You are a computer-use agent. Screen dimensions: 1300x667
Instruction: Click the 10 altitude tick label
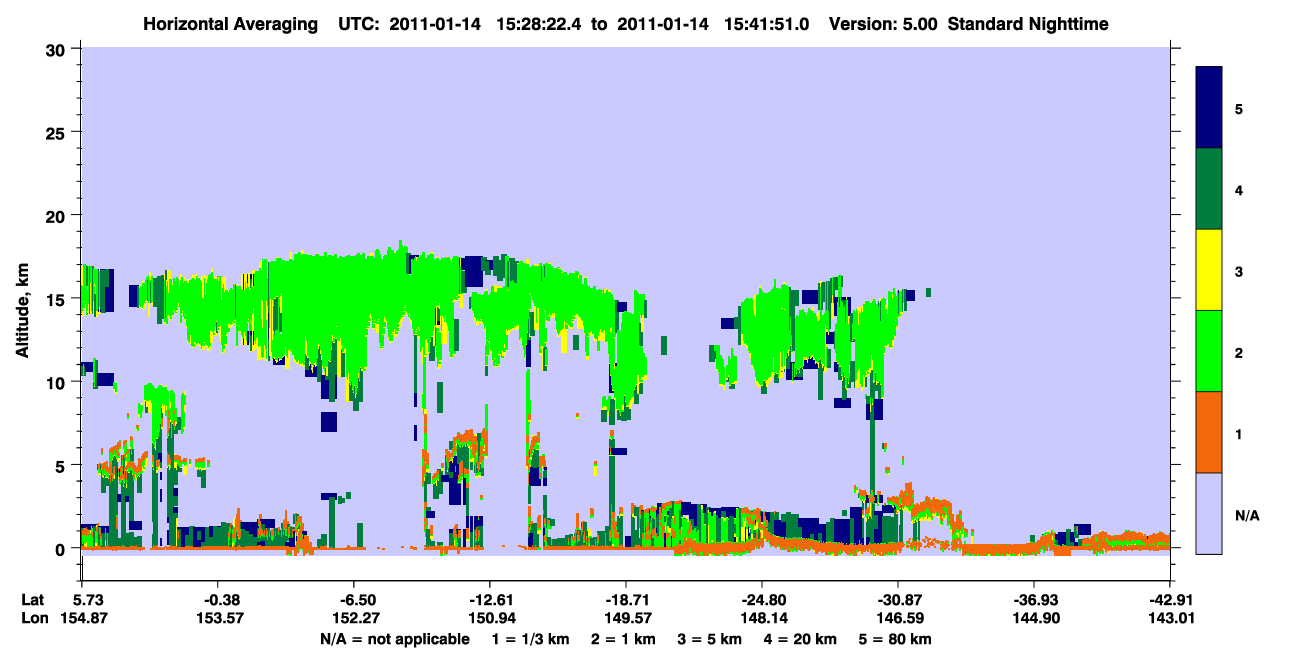click(x=58, y=382)
